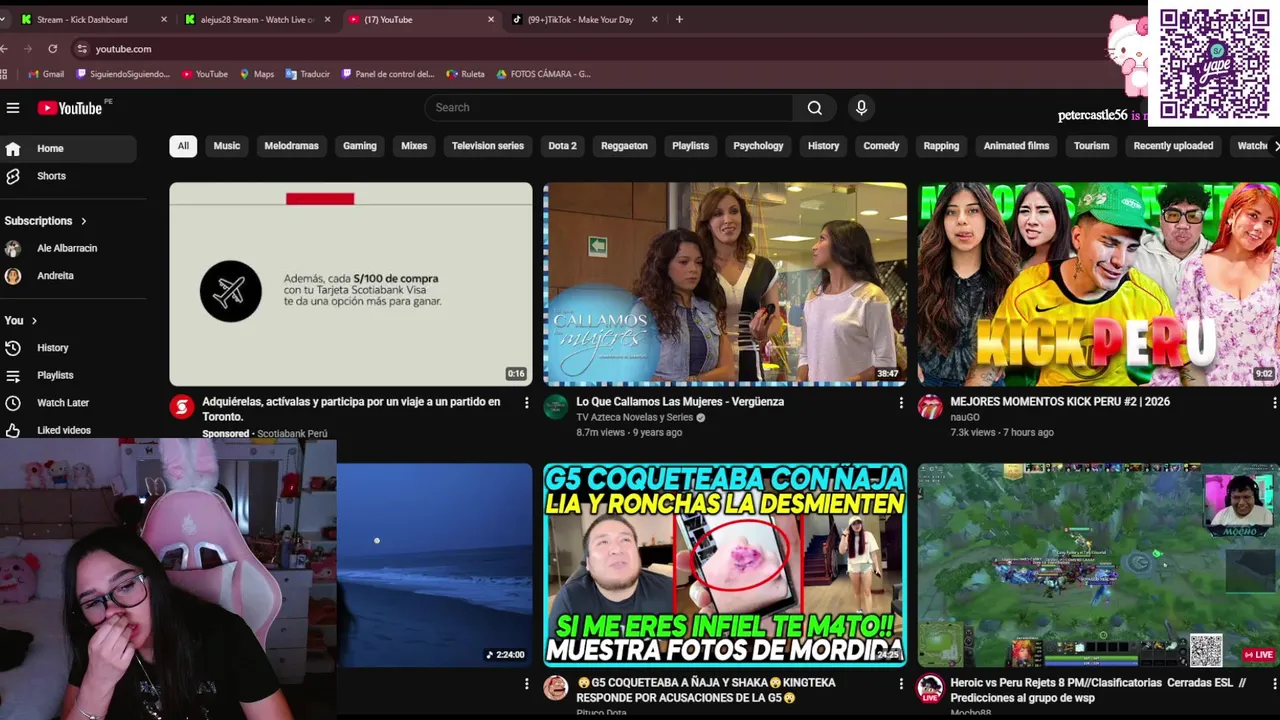Screen dimensions: 1280x720
Task: Open the Panel de control bookmark
Action: click(x=389, y=74)
